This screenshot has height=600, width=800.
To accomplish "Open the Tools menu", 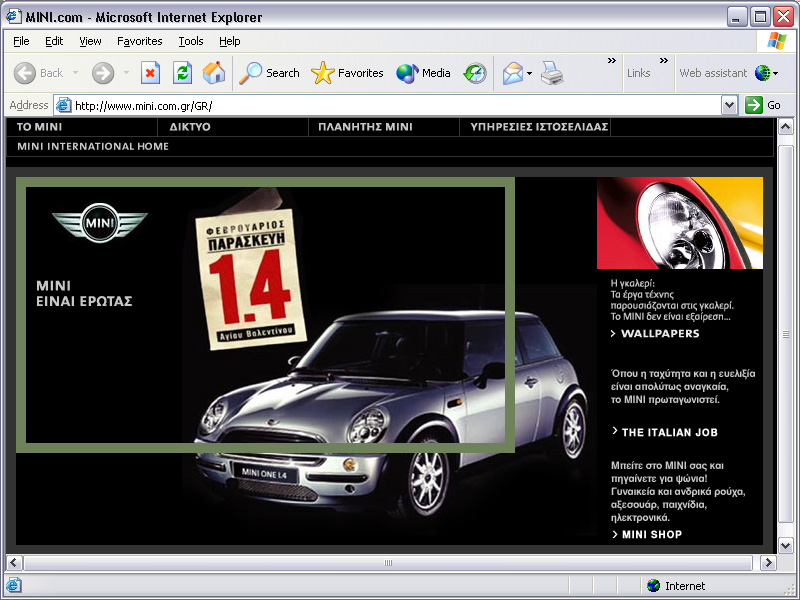I will [191, 41].
